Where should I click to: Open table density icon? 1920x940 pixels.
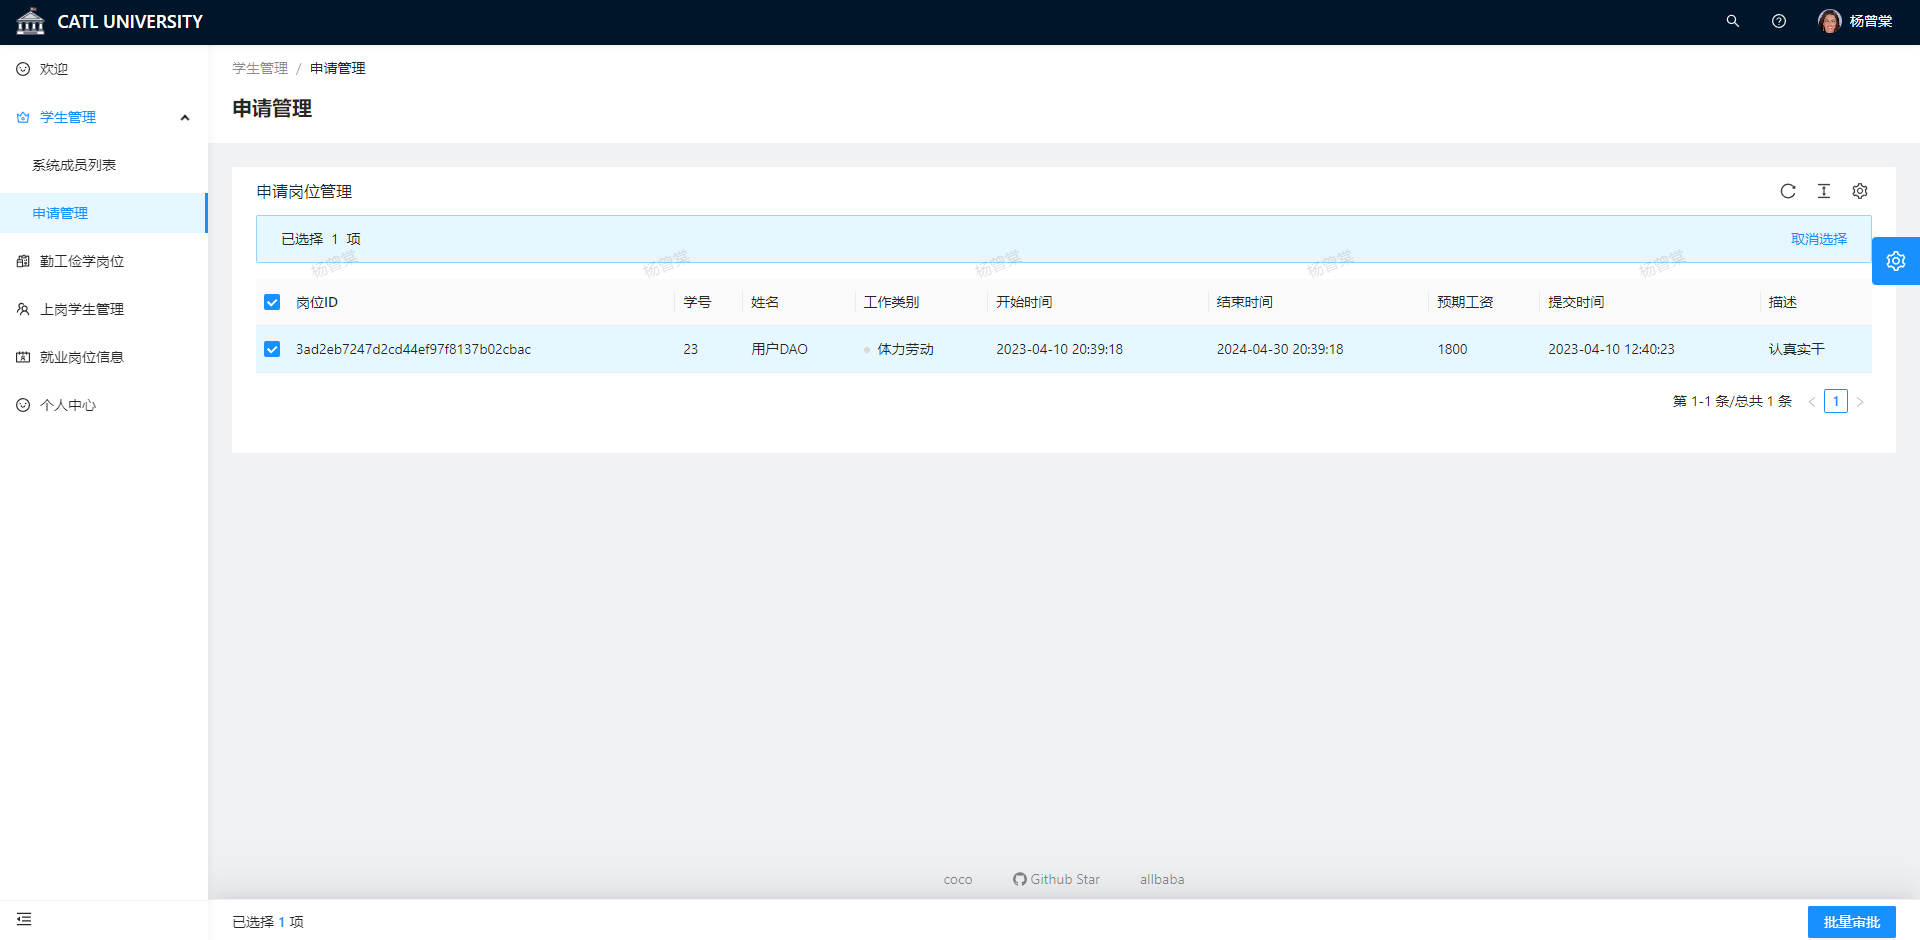[1824, 191]
